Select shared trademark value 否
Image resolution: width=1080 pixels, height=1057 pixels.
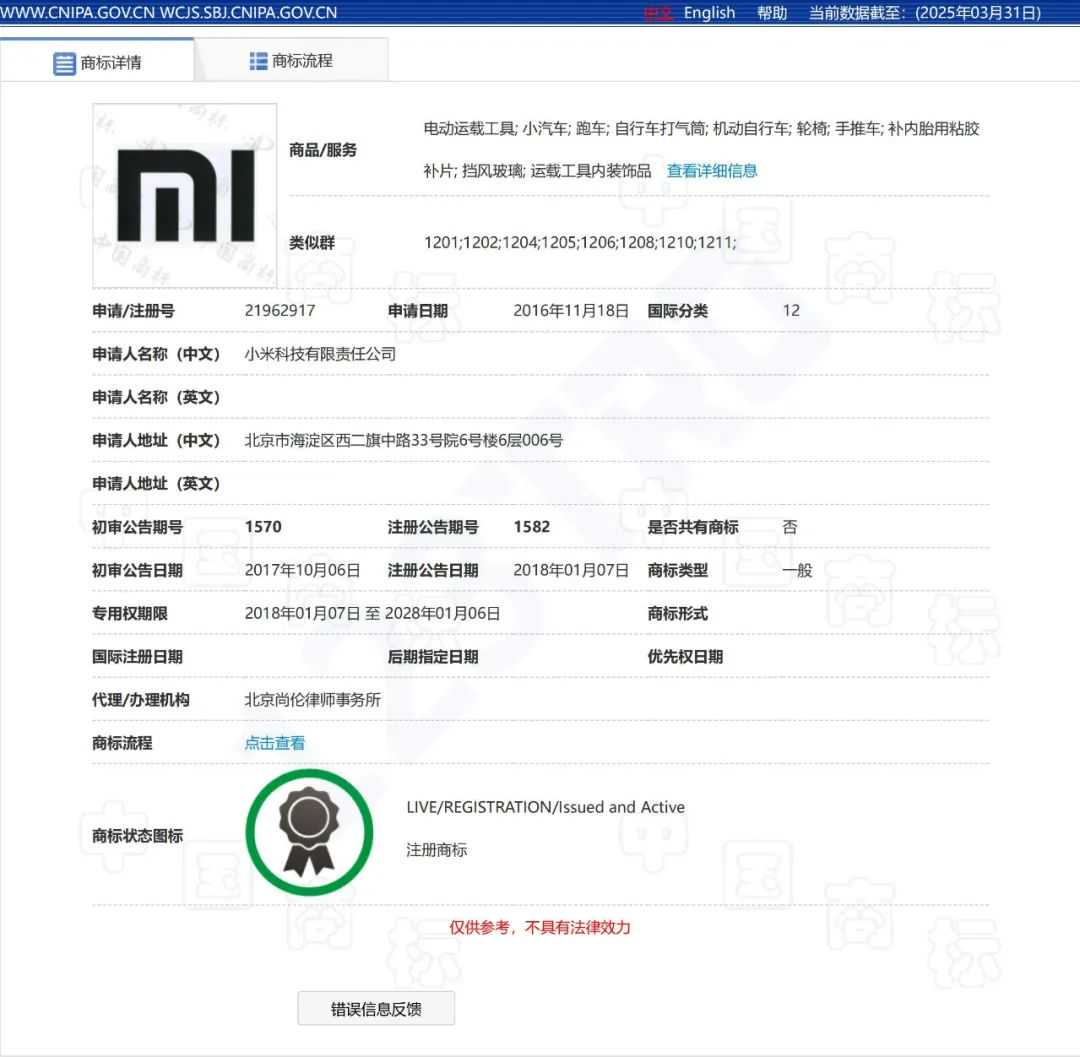(790, 527)
